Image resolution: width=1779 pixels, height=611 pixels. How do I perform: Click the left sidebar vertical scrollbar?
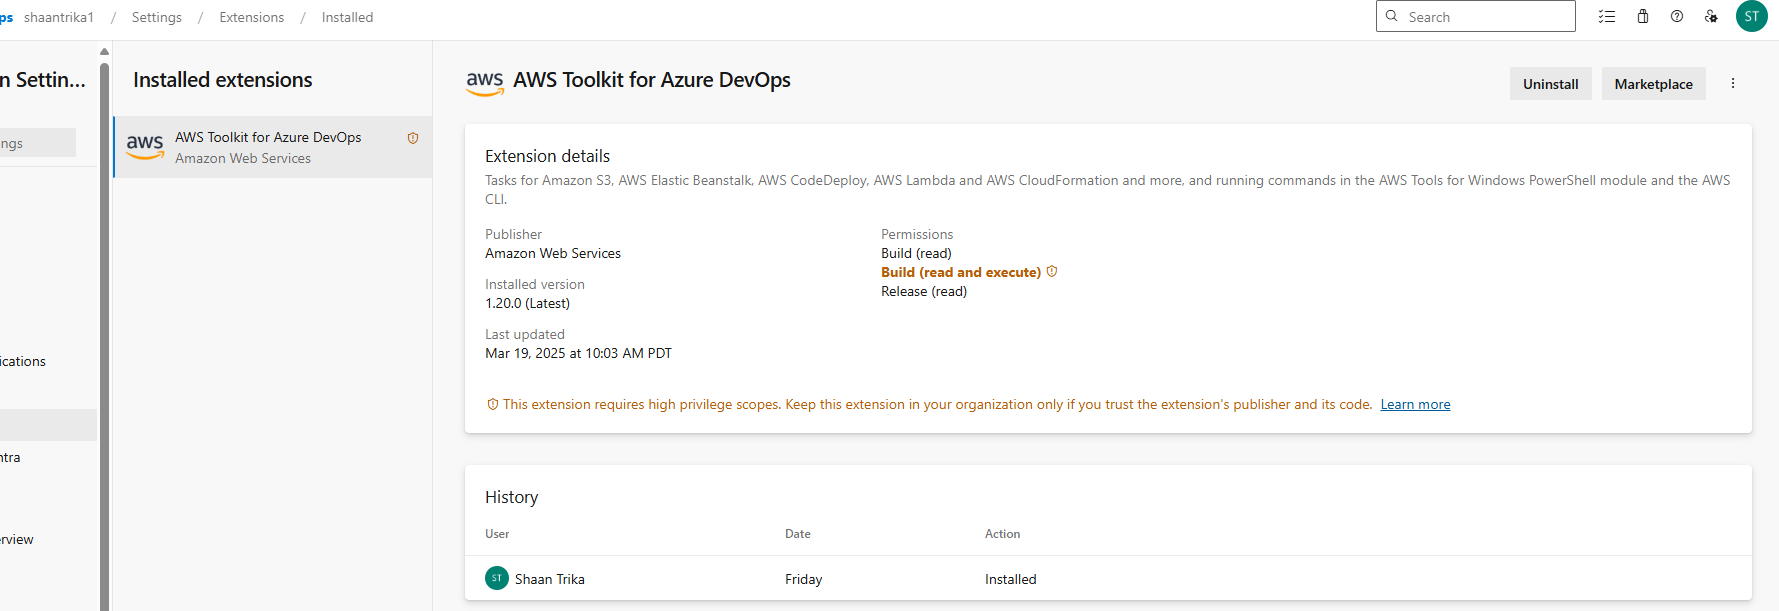coord(104,335)
